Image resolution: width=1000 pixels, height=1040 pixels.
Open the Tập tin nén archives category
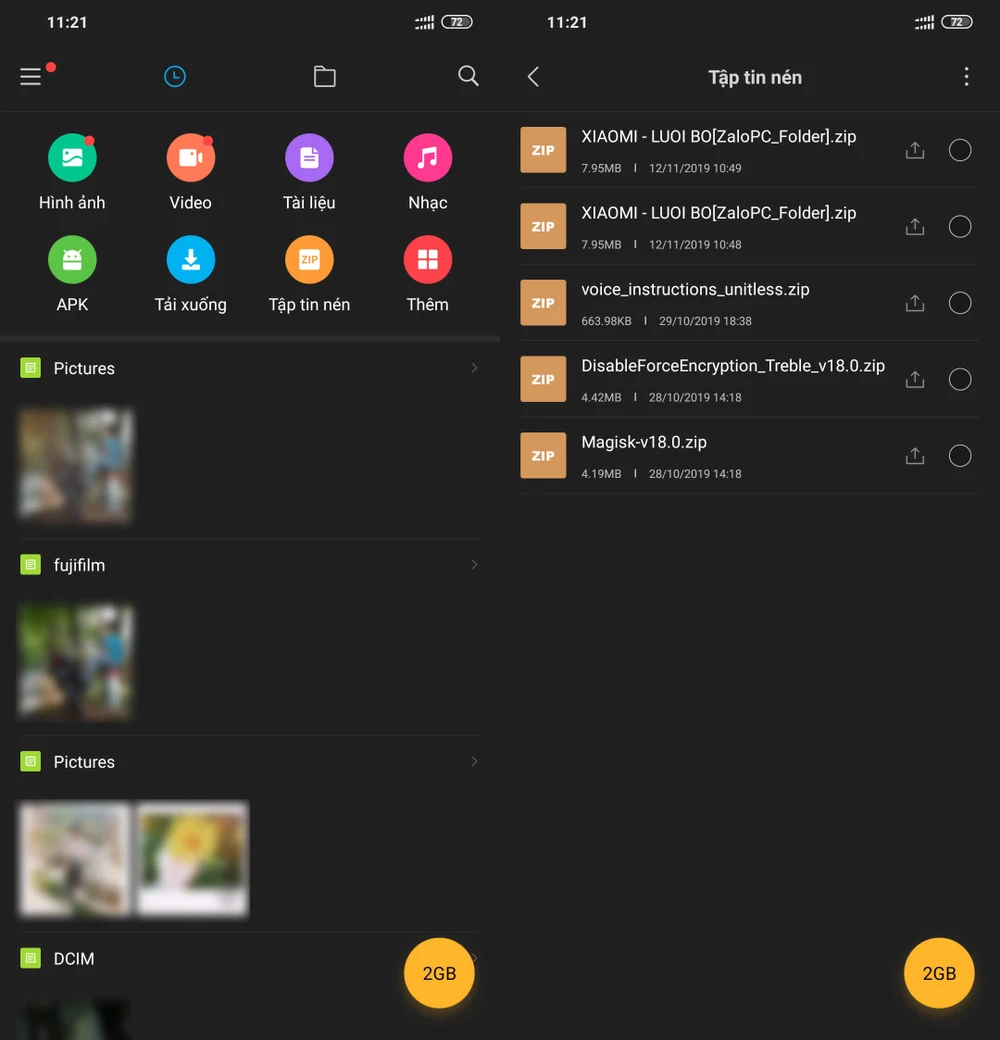pyautogui.click(x=309, y=260)
